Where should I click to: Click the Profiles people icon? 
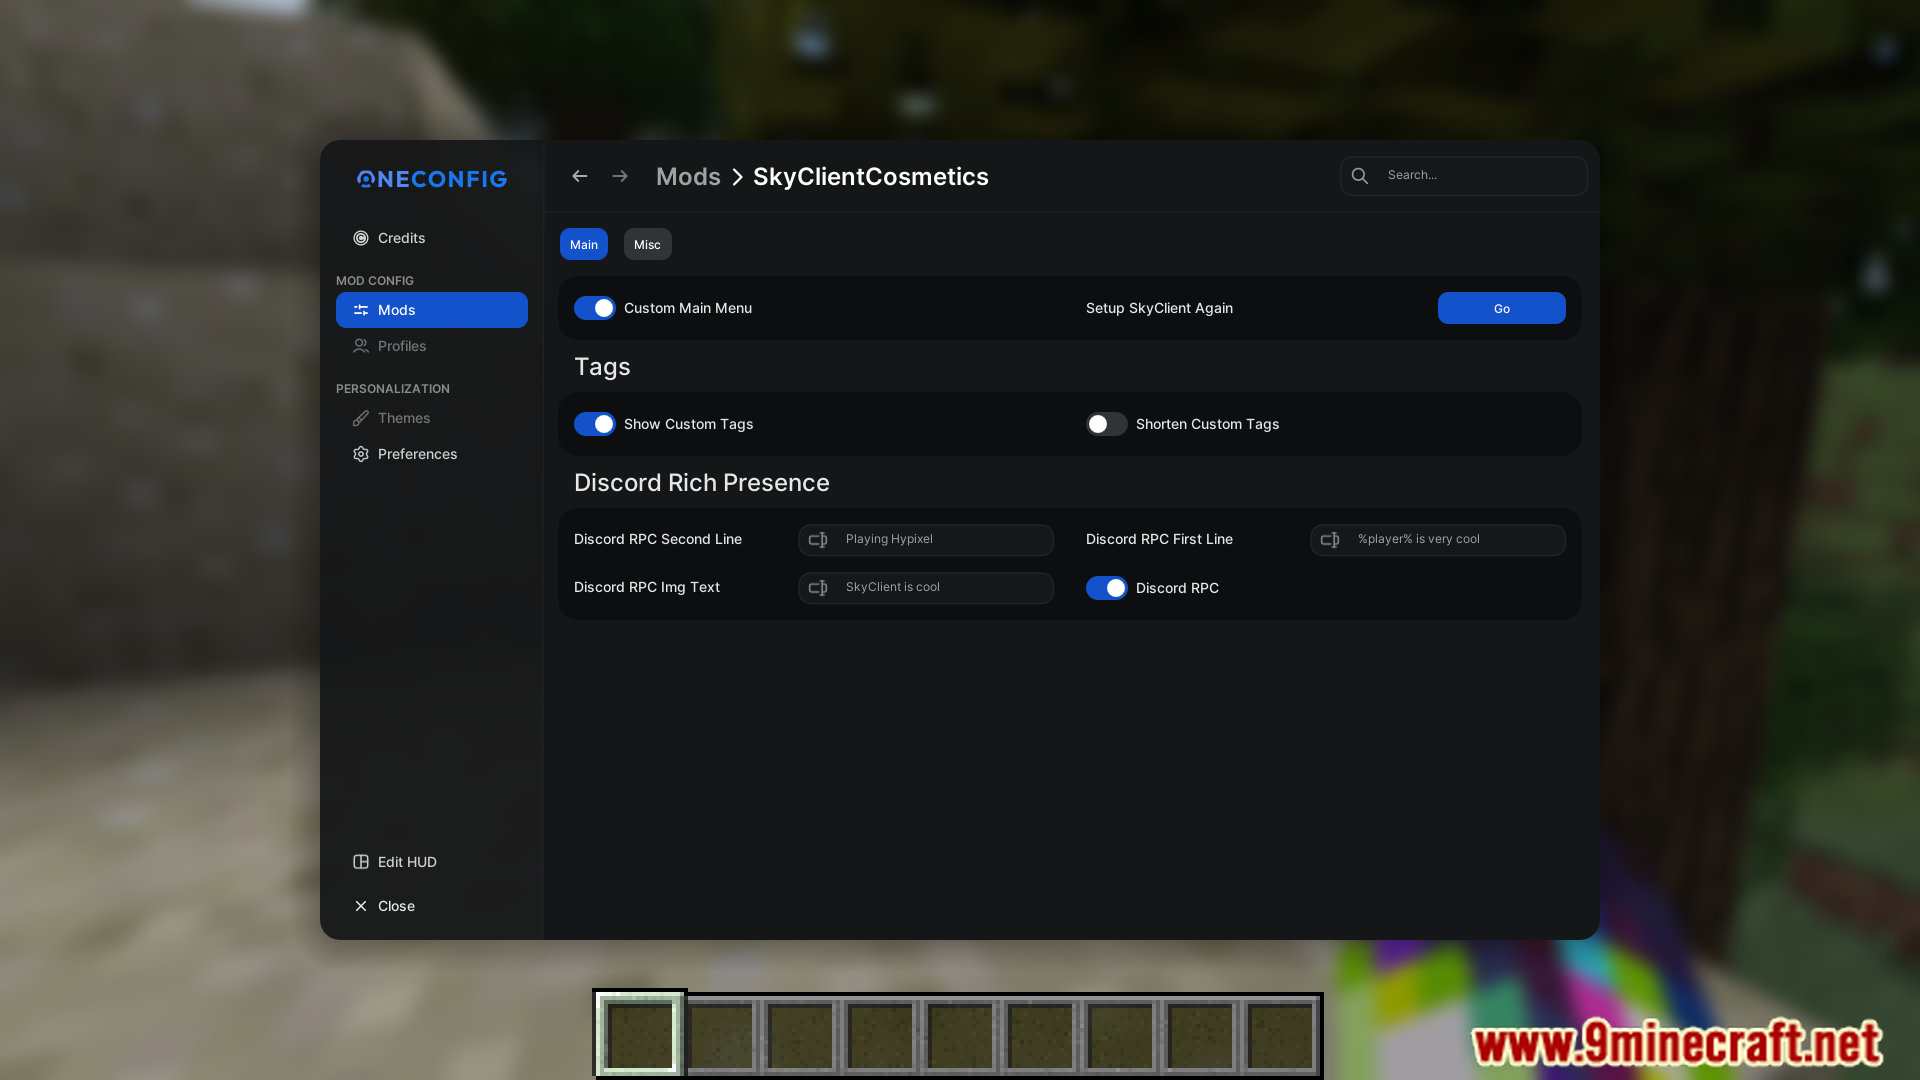(361, 346)
